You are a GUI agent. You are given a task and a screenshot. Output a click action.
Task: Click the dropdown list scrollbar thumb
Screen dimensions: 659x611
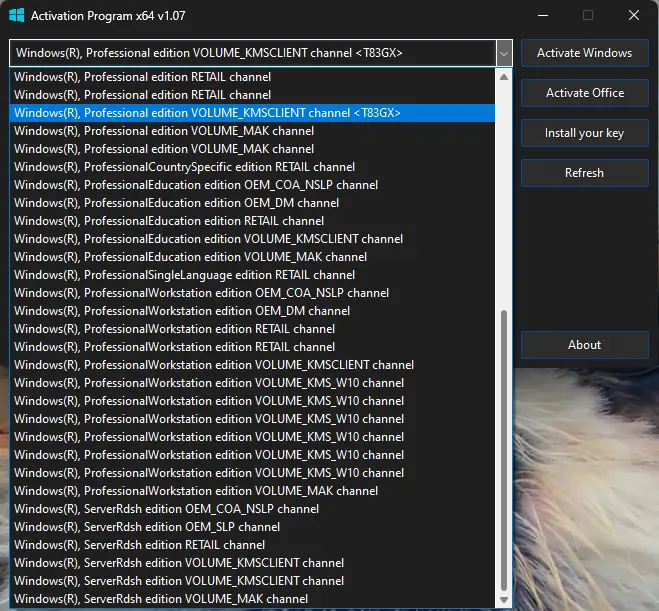pos(504,450)
